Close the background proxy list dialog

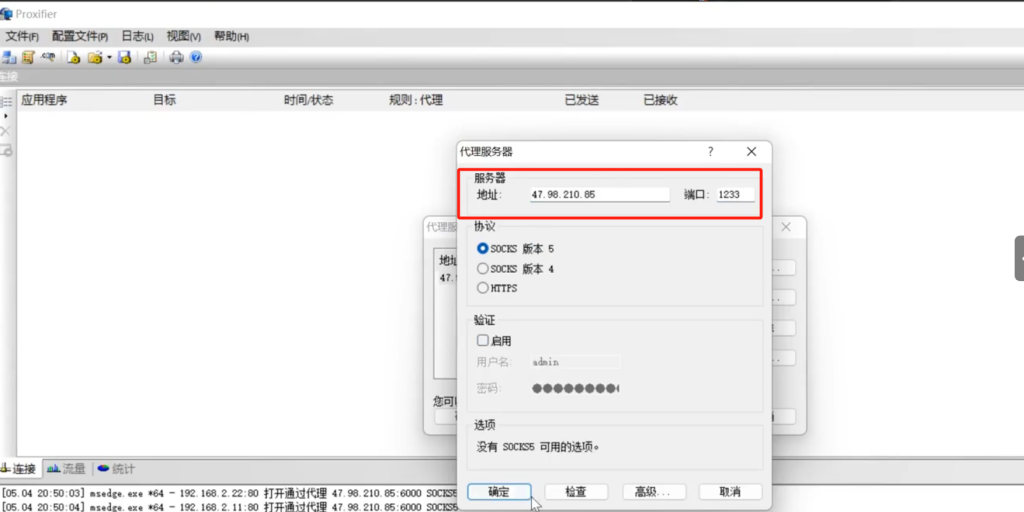[x=786, y=227]
